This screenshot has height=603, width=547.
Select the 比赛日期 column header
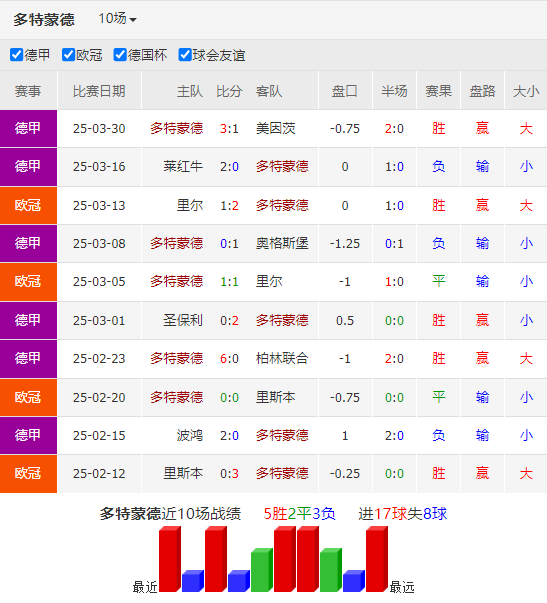click(x=99, y=91)
